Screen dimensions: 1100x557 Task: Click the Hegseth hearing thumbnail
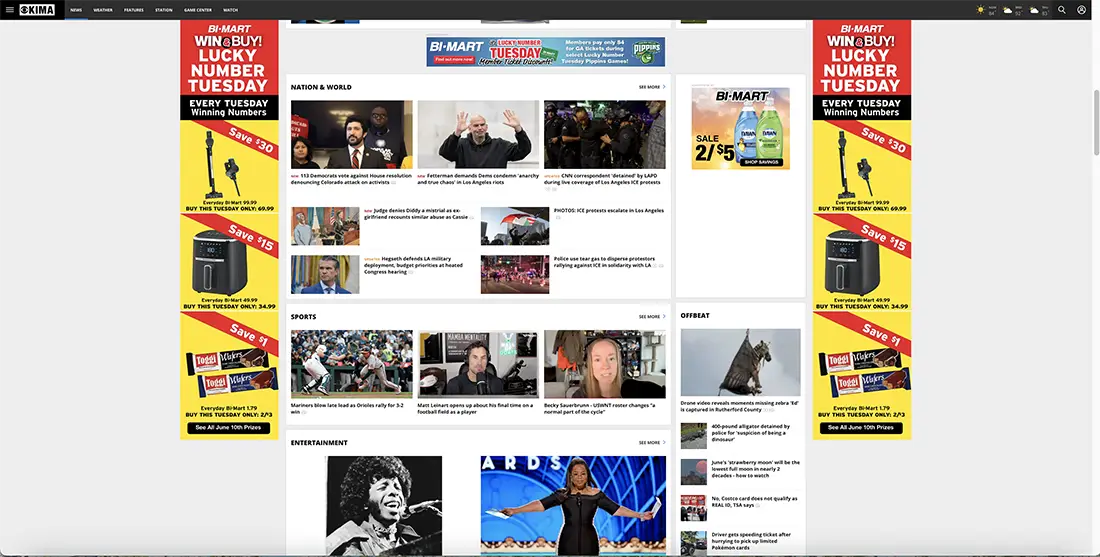(x=325, y=274)
